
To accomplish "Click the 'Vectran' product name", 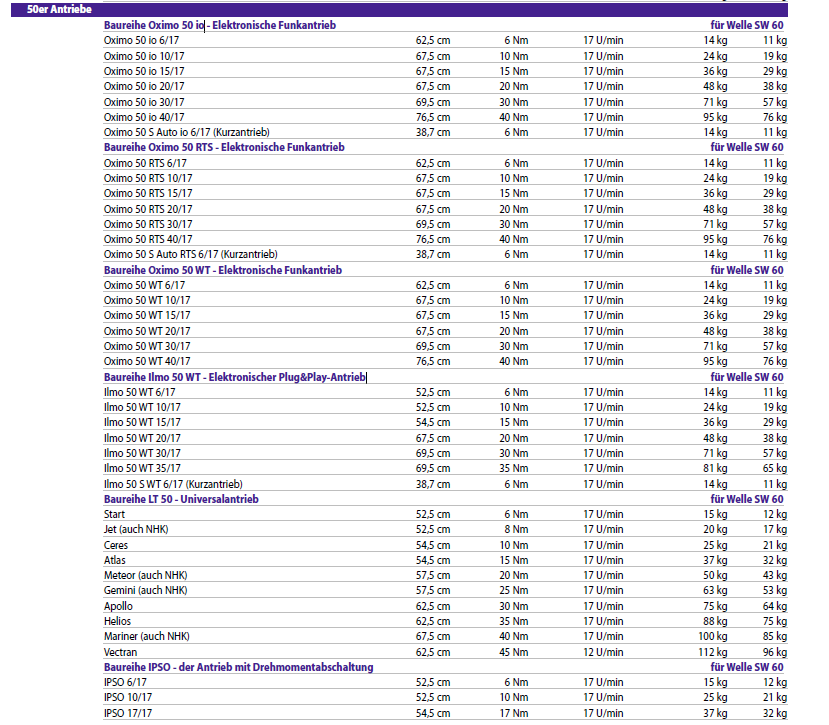I will (121, 652).
